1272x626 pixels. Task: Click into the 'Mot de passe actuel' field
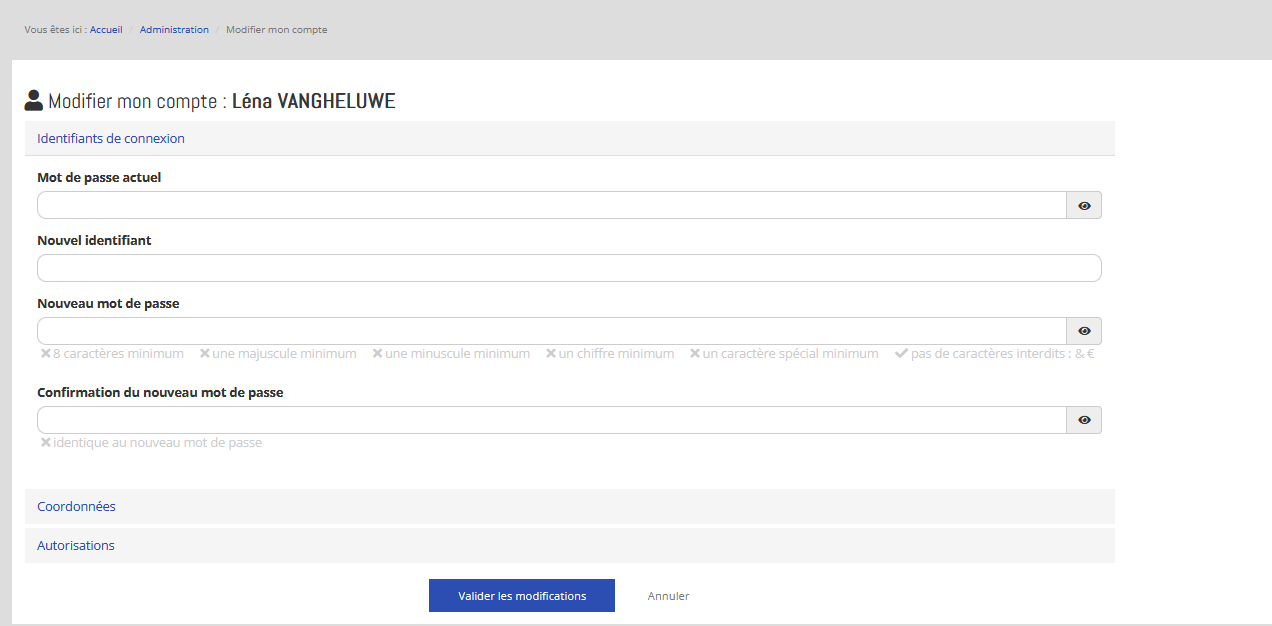551,206
